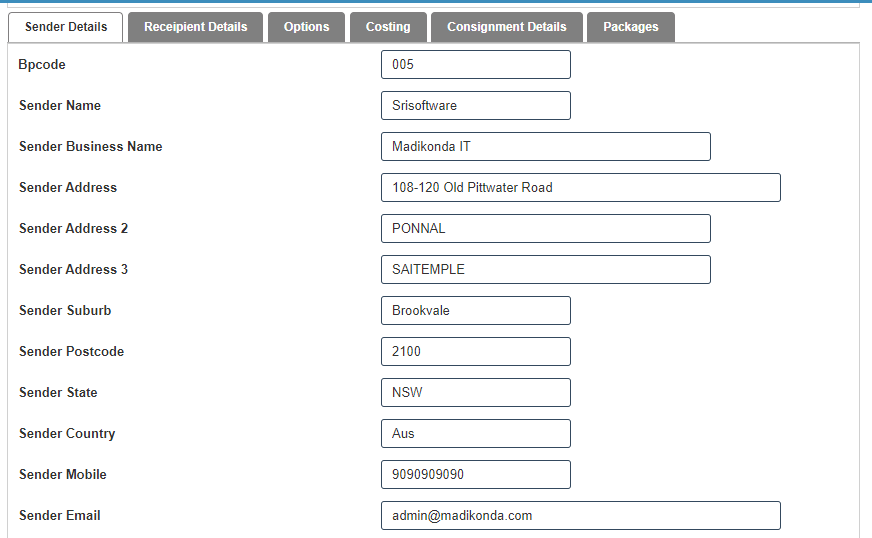This screenshot has height=538, width=872.
Task: Click the Sender Business Name input
Action: coord(545,147)
